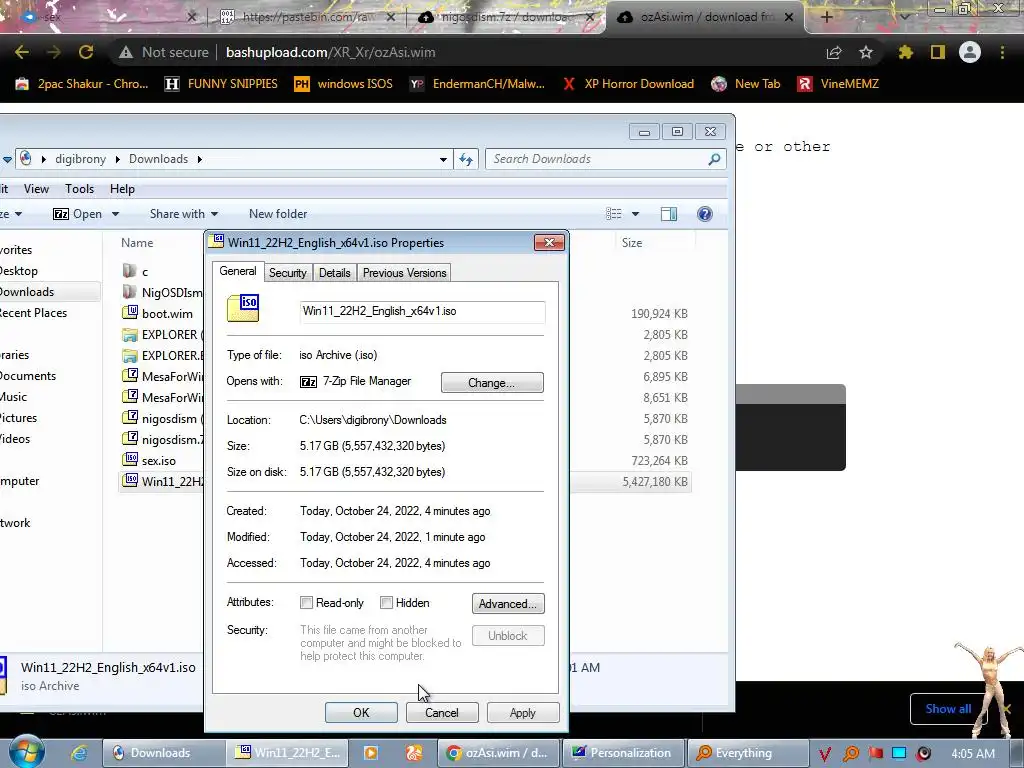
Task: Go back in Chrome browser
Action: pyautogui.click(x=22, y=52)
